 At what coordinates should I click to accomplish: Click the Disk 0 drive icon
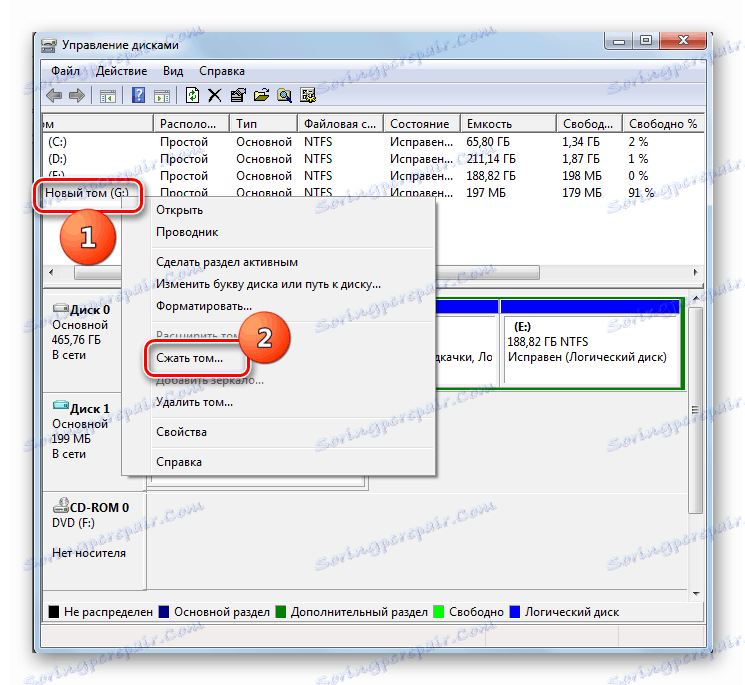point(61,309)
